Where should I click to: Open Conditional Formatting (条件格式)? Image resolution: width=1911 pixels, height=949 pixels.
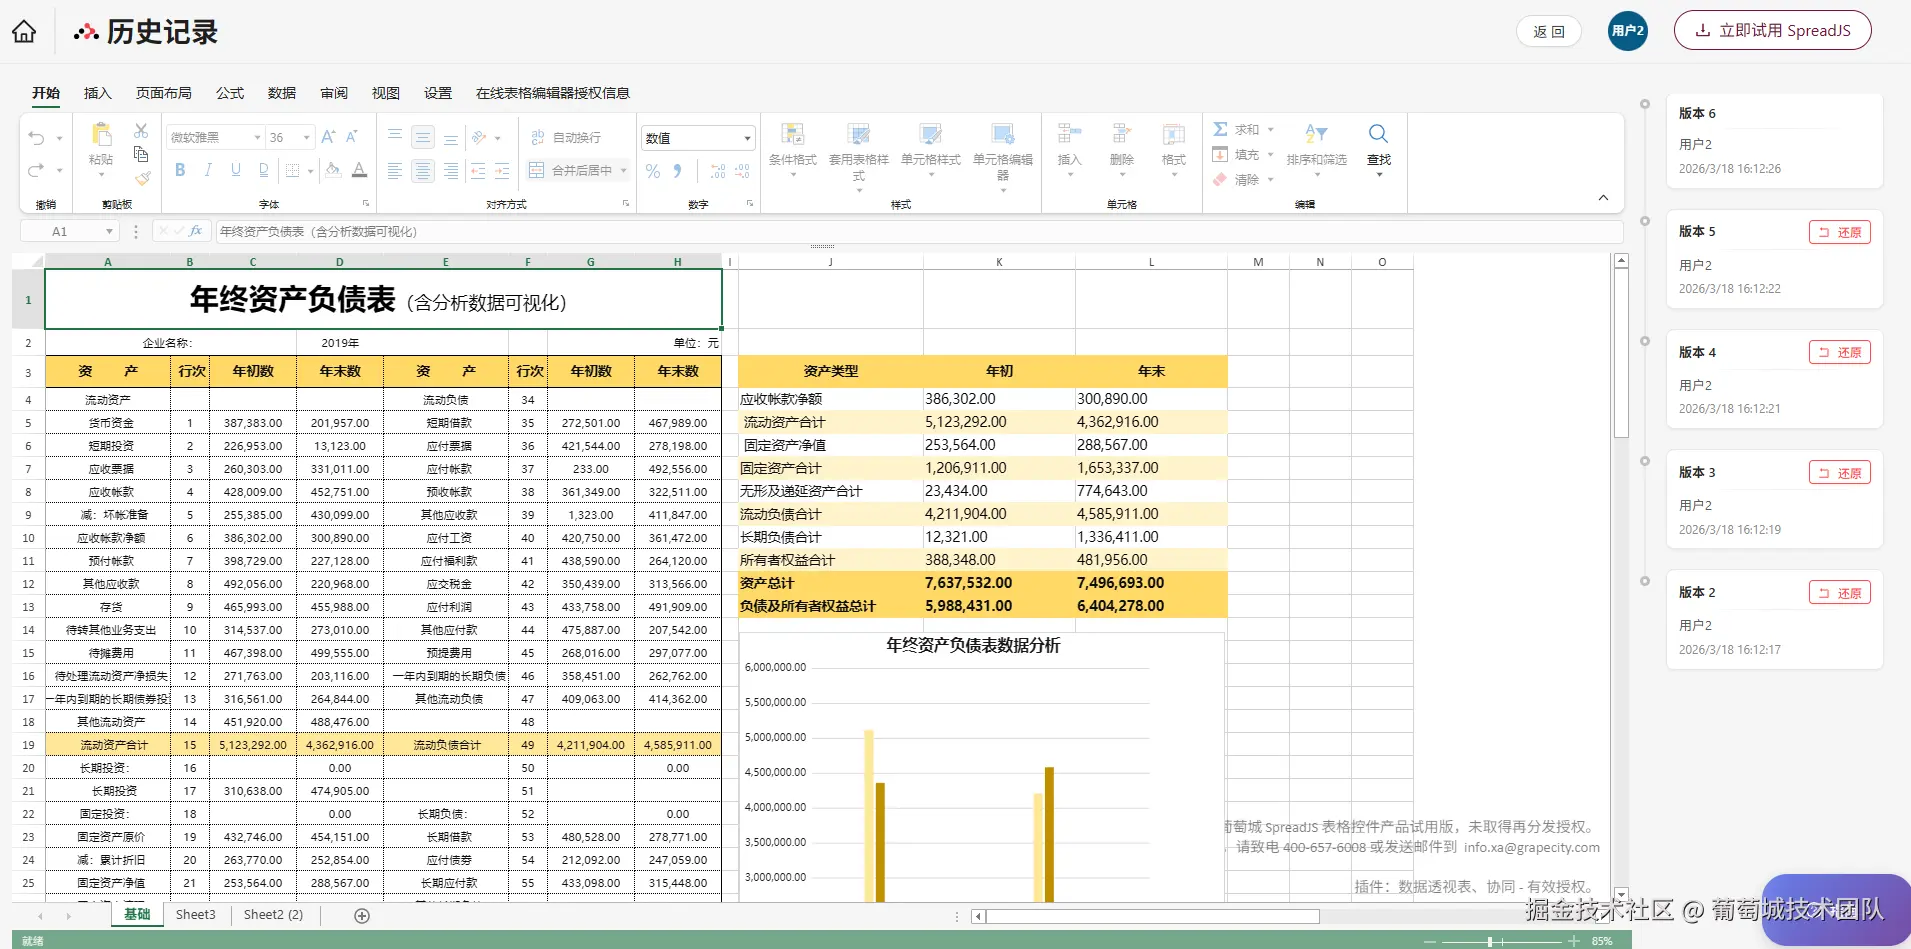tap(793, 148)
